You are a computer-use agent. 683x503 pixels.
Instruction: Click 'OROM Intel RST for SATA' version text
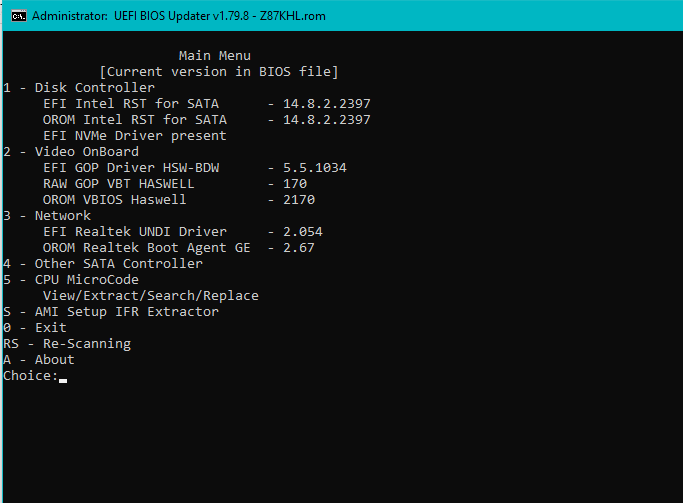(327, 120)
